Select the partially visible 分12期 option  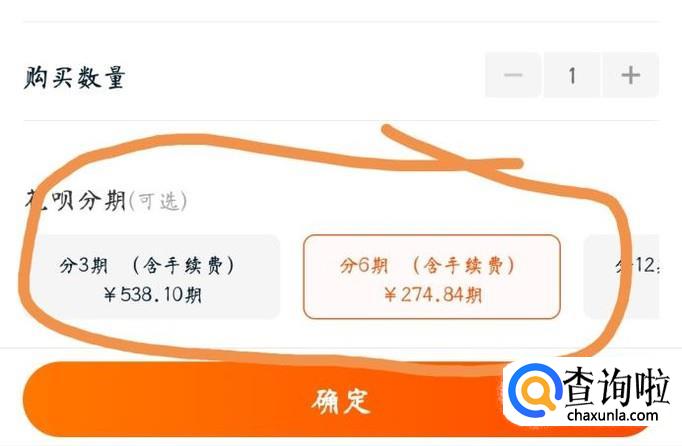tap(622, 277)
